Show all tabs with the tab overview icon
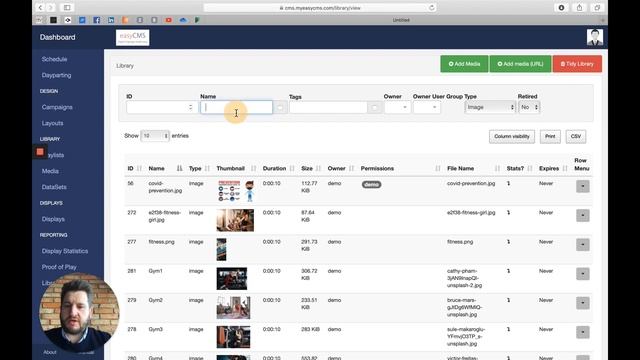Viewport: 640px width, 360px height. pyautogui.click(x=597, y=7)
